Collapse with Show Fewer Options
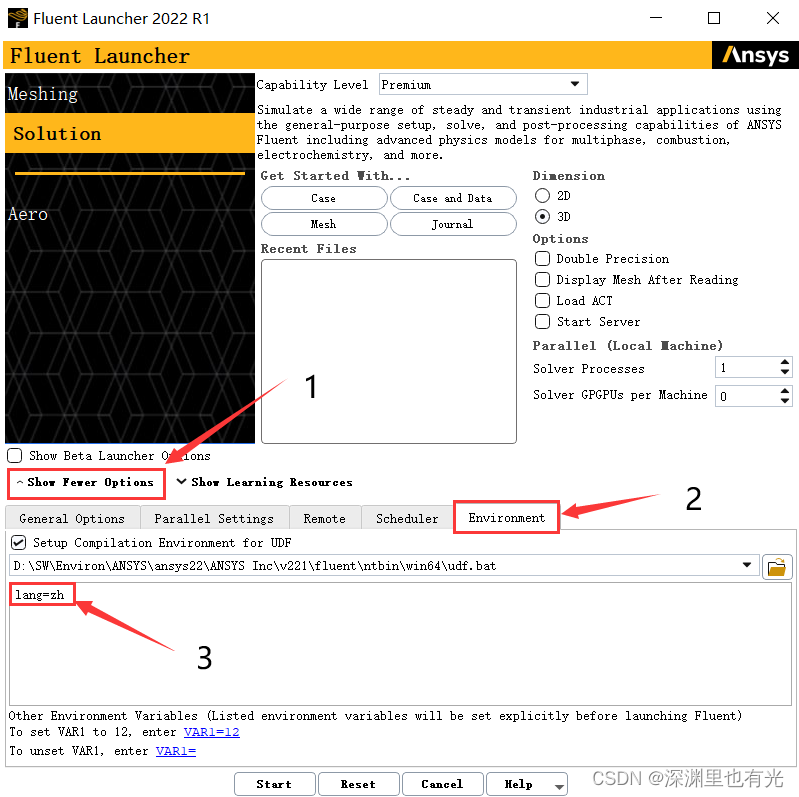Viewport: 799px width, 797px height. [84, 482]
